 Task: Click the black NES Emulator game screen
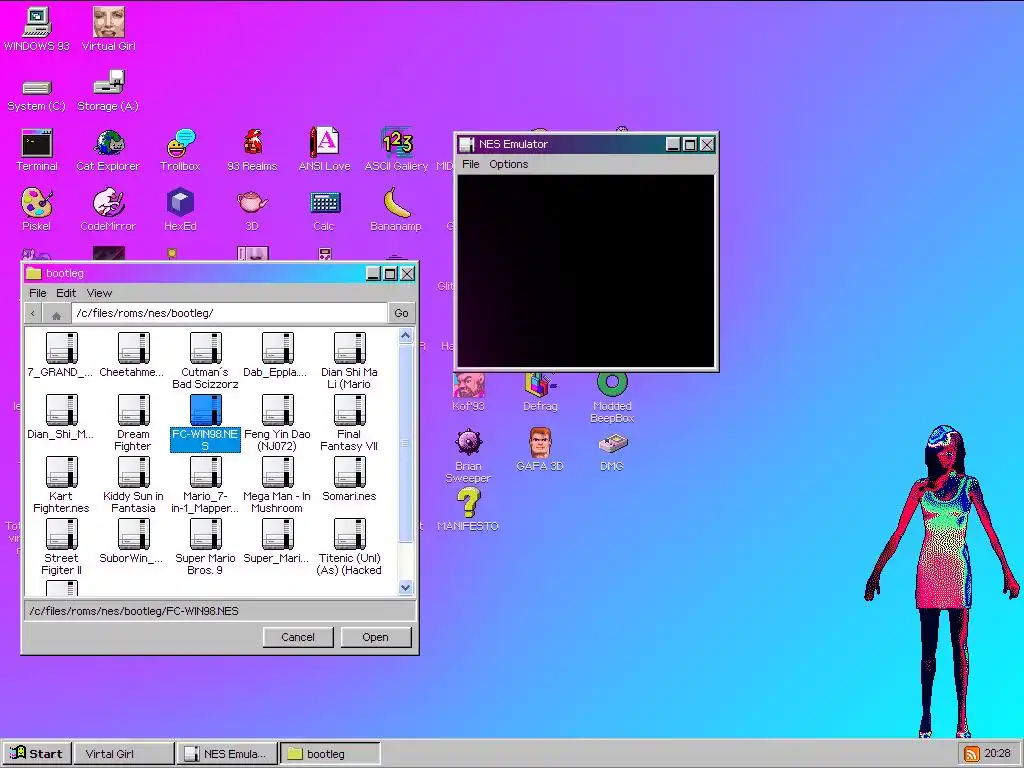point(586,271)
